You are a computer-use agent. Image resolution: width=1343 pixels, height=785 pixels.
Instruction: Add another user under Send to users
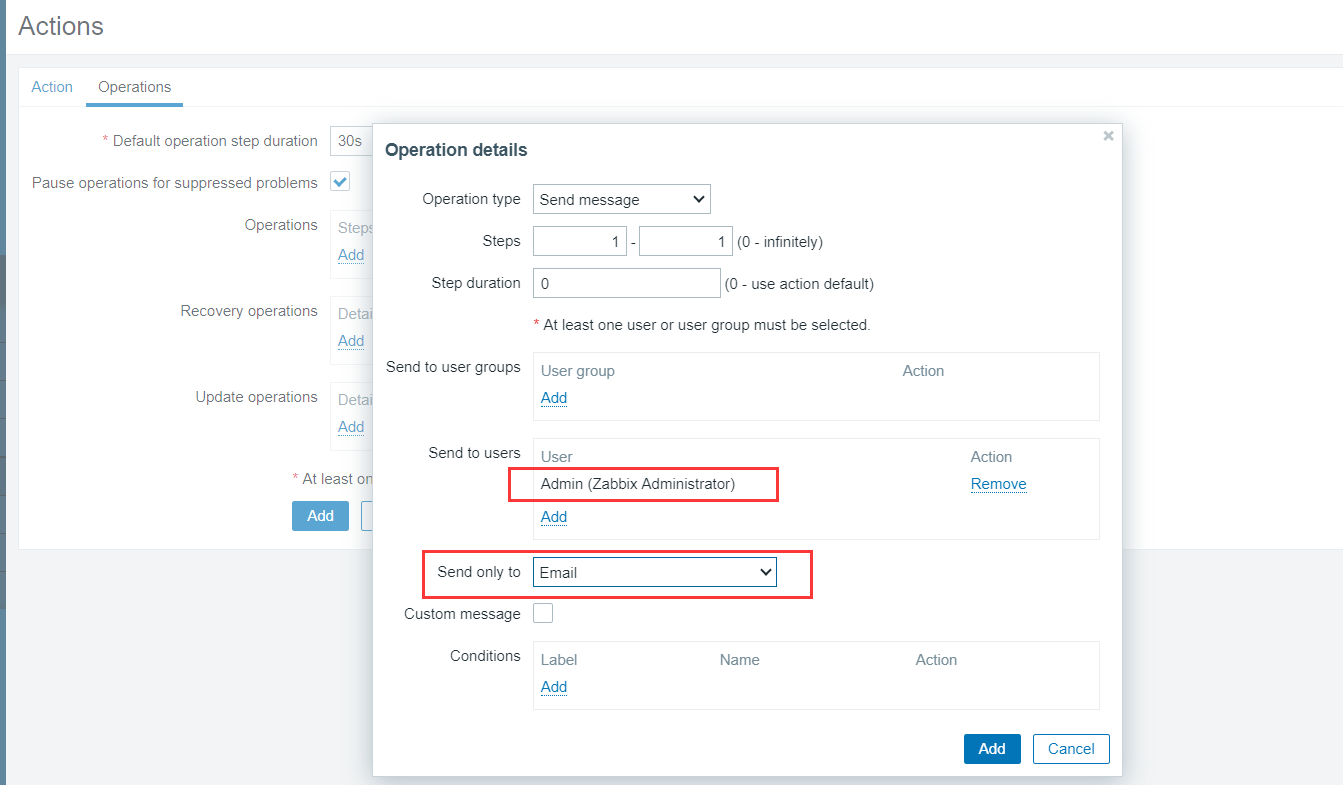click(554, 517)
